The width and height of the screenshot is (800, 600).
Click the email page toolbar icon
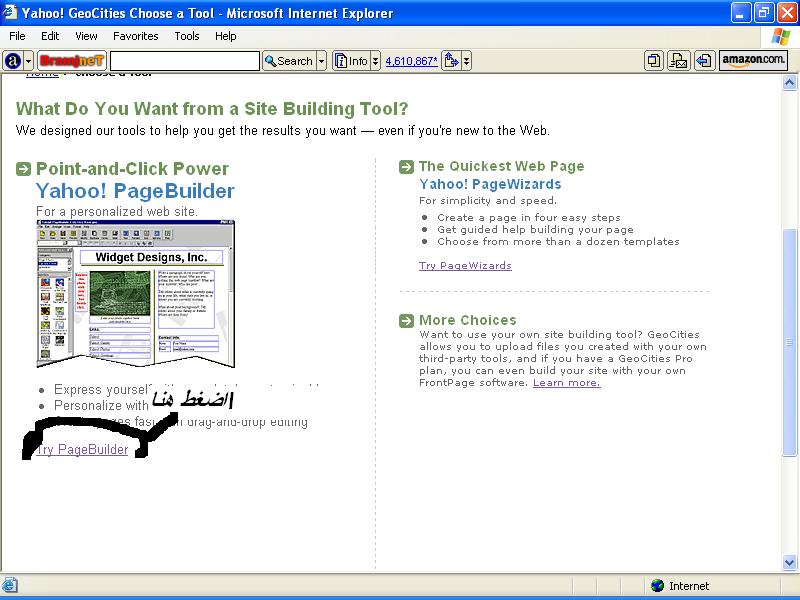click(679, 61)
